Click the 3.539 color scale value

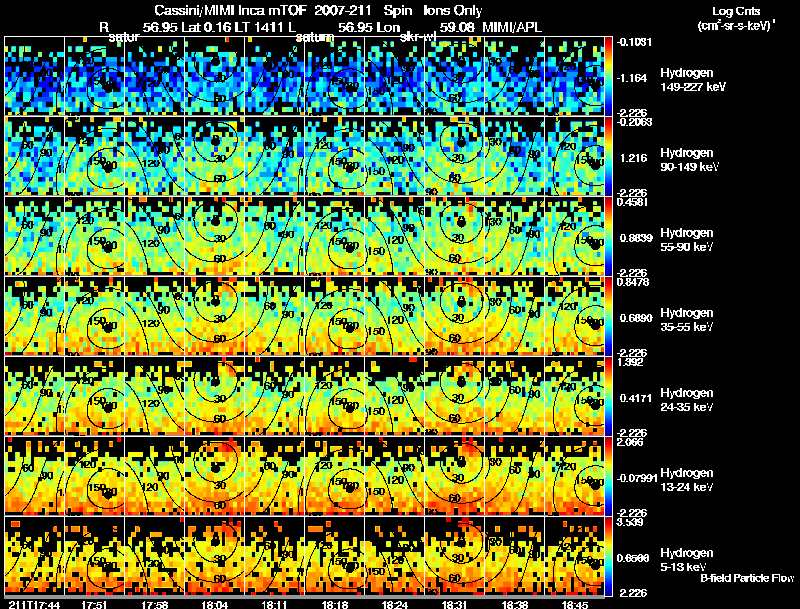(x=630, y=522)
